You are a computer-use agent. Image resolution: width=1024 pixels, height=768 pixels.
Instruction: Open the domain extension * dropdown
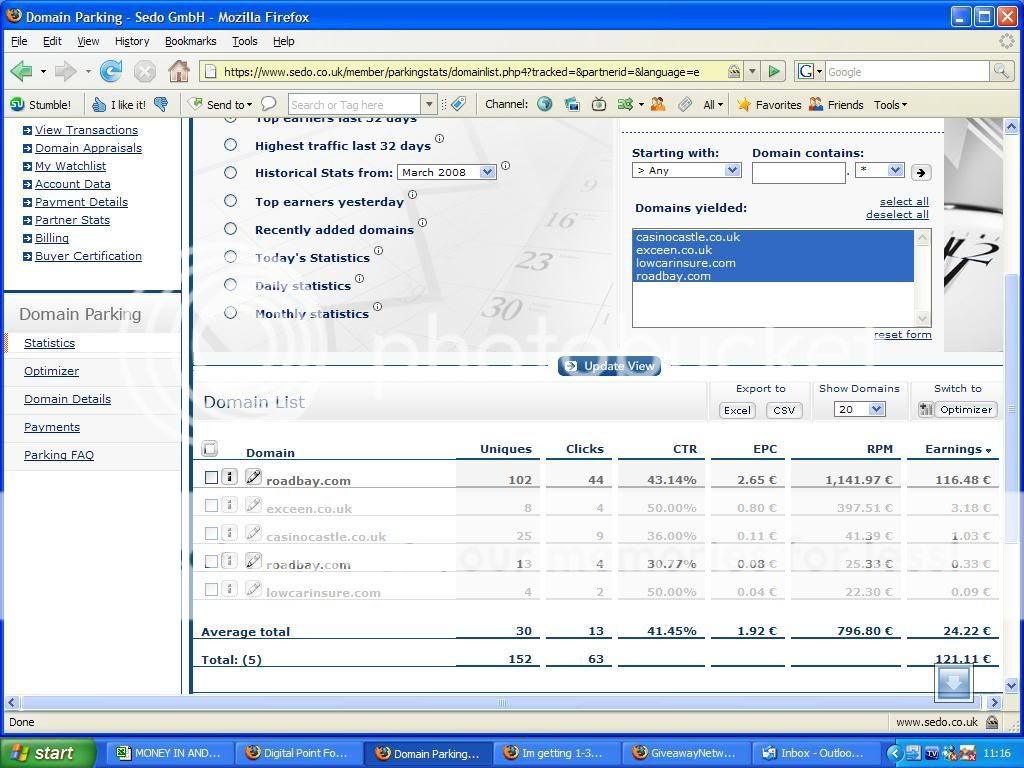coord(879,170)
